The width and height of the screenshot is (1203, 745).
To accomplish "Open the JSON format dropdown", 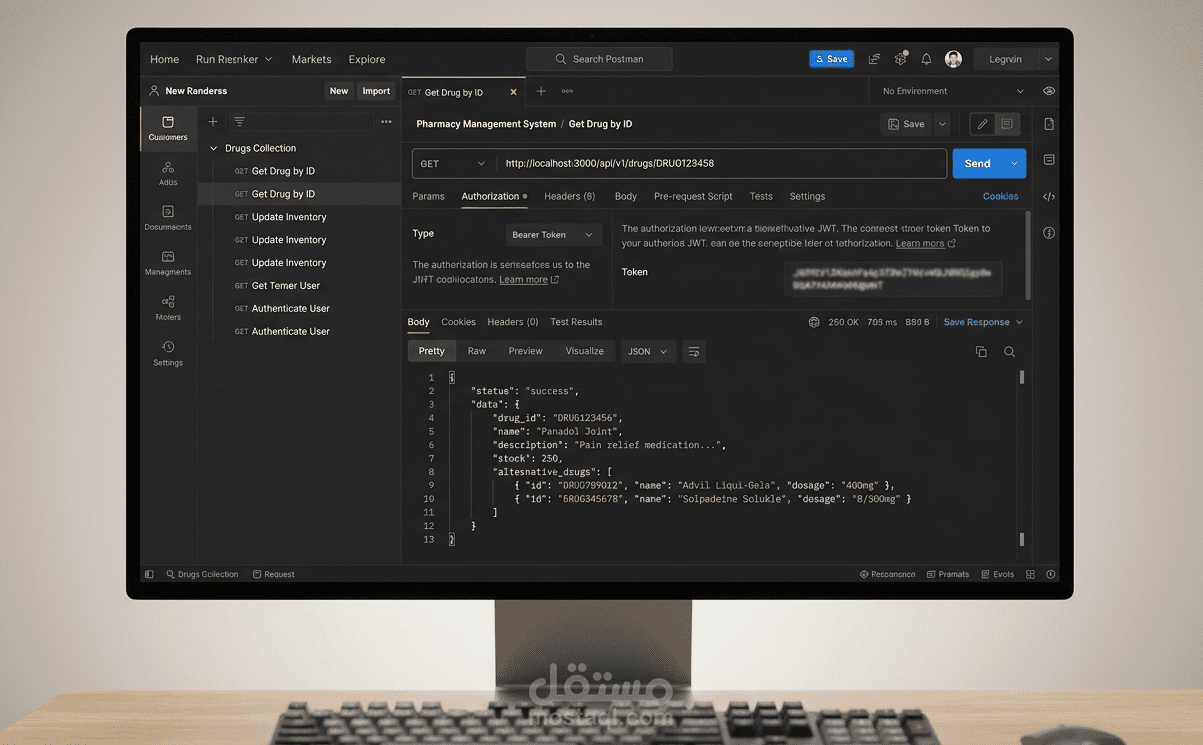I will (647, 351).
